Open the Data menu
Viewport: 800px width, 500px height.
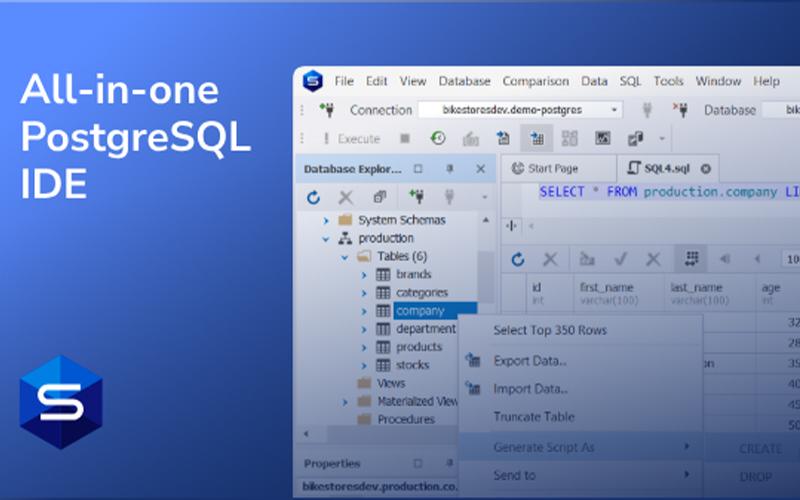[594, 81]
